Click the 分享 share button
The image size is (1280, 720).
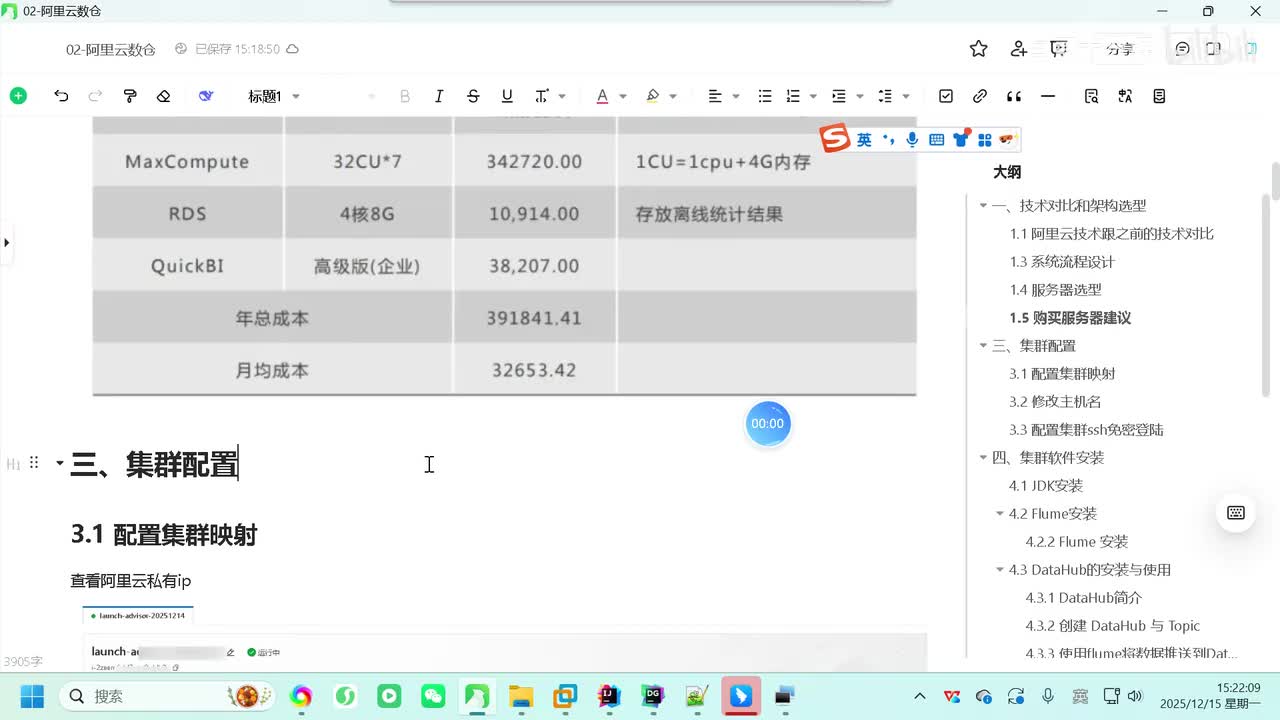[1119, 49]
